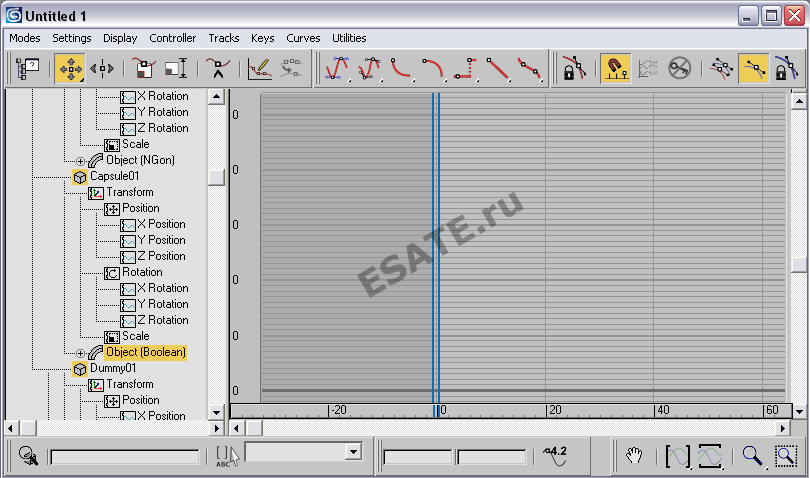The height and width of the screenshot is (478, 810).
Task: Click Zoom Value Extents icon
Action: 710,456
